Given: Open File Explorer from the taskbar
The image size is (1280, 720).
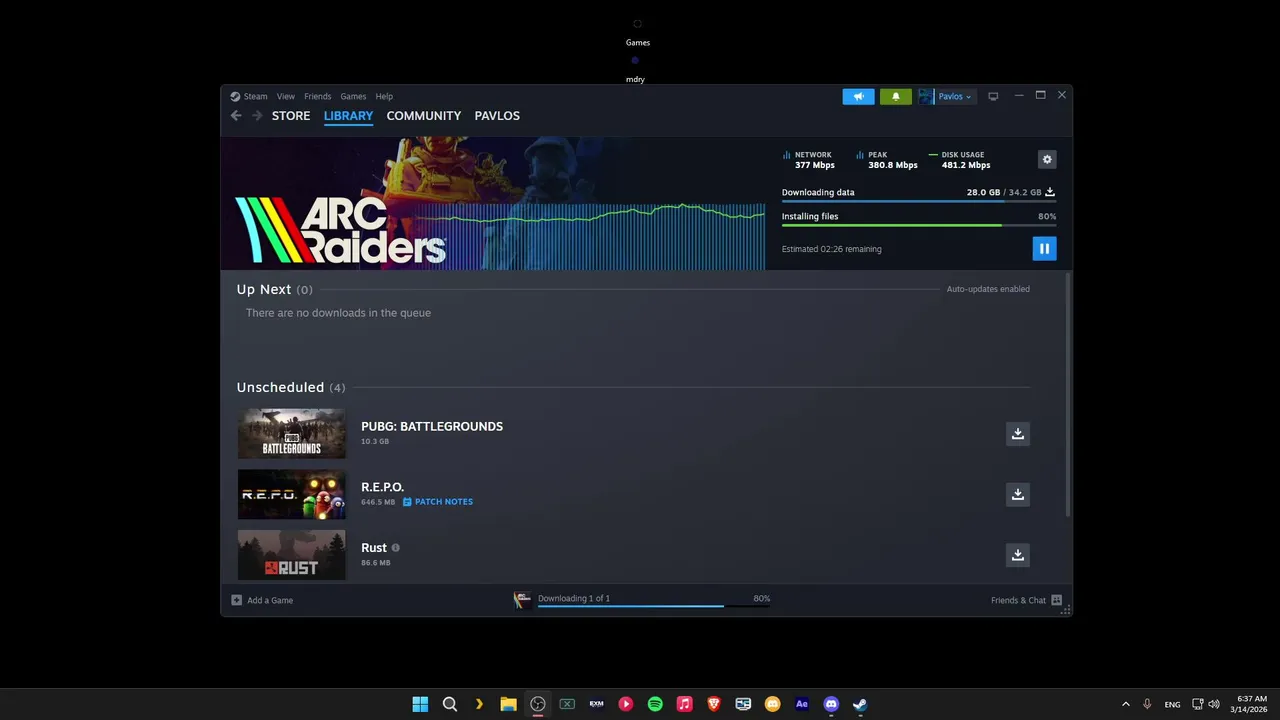Looking at the screenshot, I should [x=508, y=704].
